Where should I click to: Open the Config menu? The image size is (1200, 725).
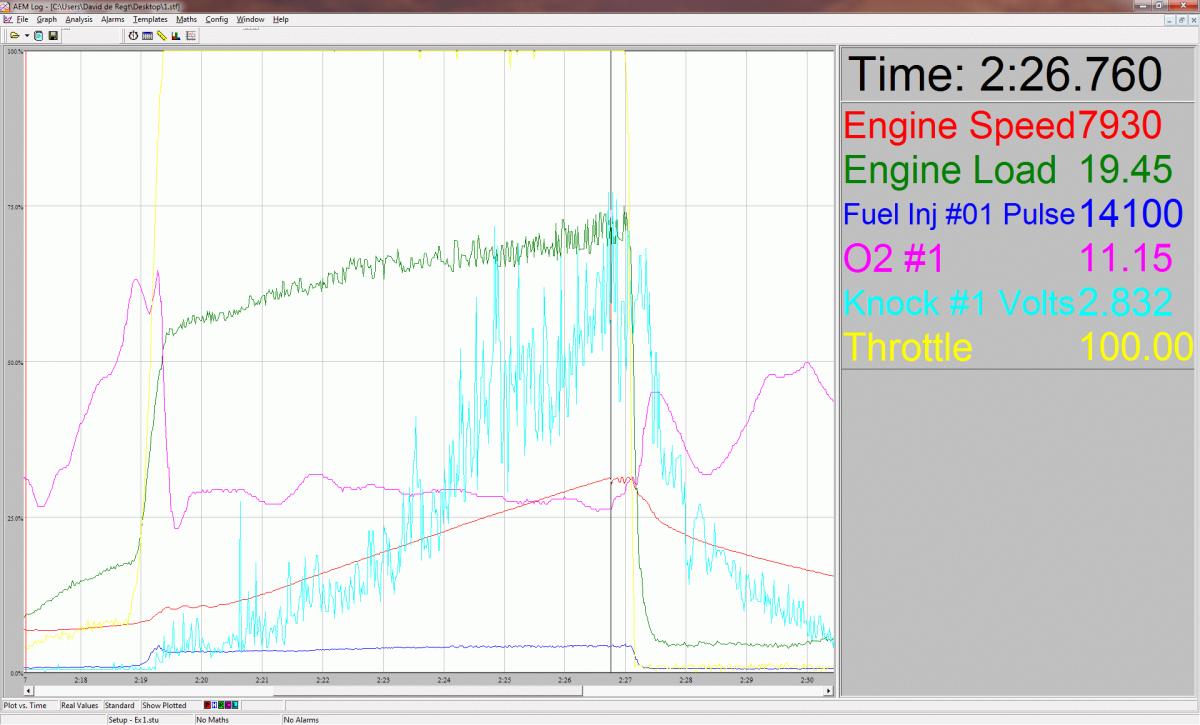click(x=217, y=19)
